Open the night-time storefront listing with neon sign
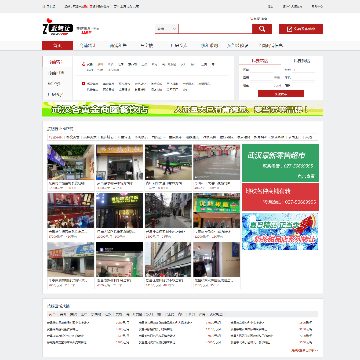The width and height of the screenshot is (360, 360). click(119, 211)
